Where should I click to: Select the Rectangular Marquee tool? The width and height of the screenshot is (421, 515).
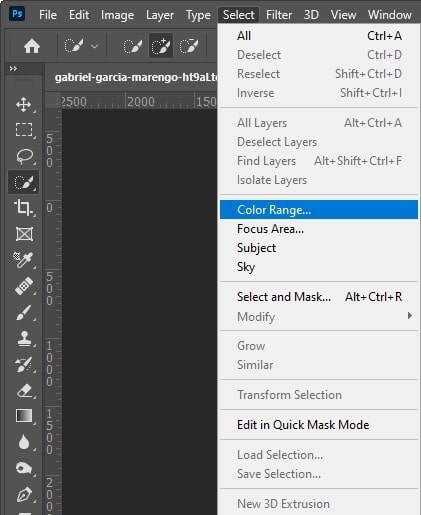(24, 130)
